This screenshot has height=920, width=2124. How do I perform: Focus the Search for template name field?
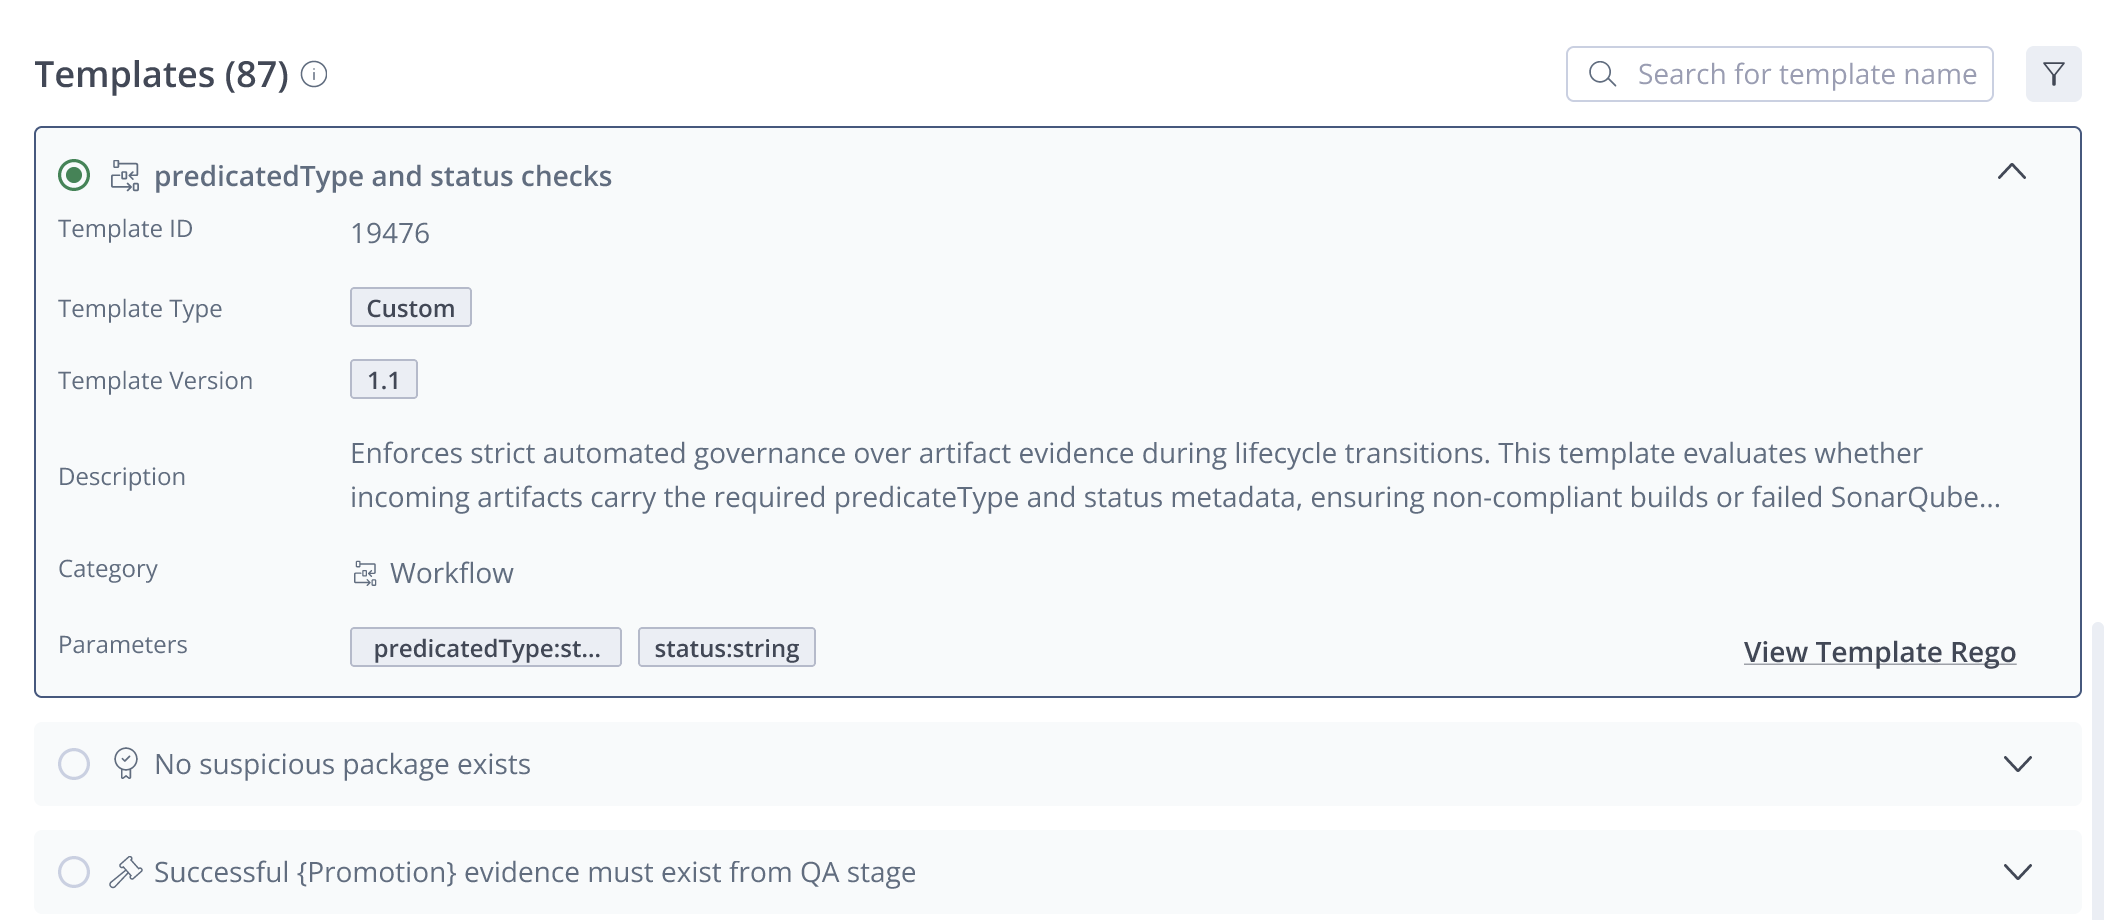[1779, 74]
